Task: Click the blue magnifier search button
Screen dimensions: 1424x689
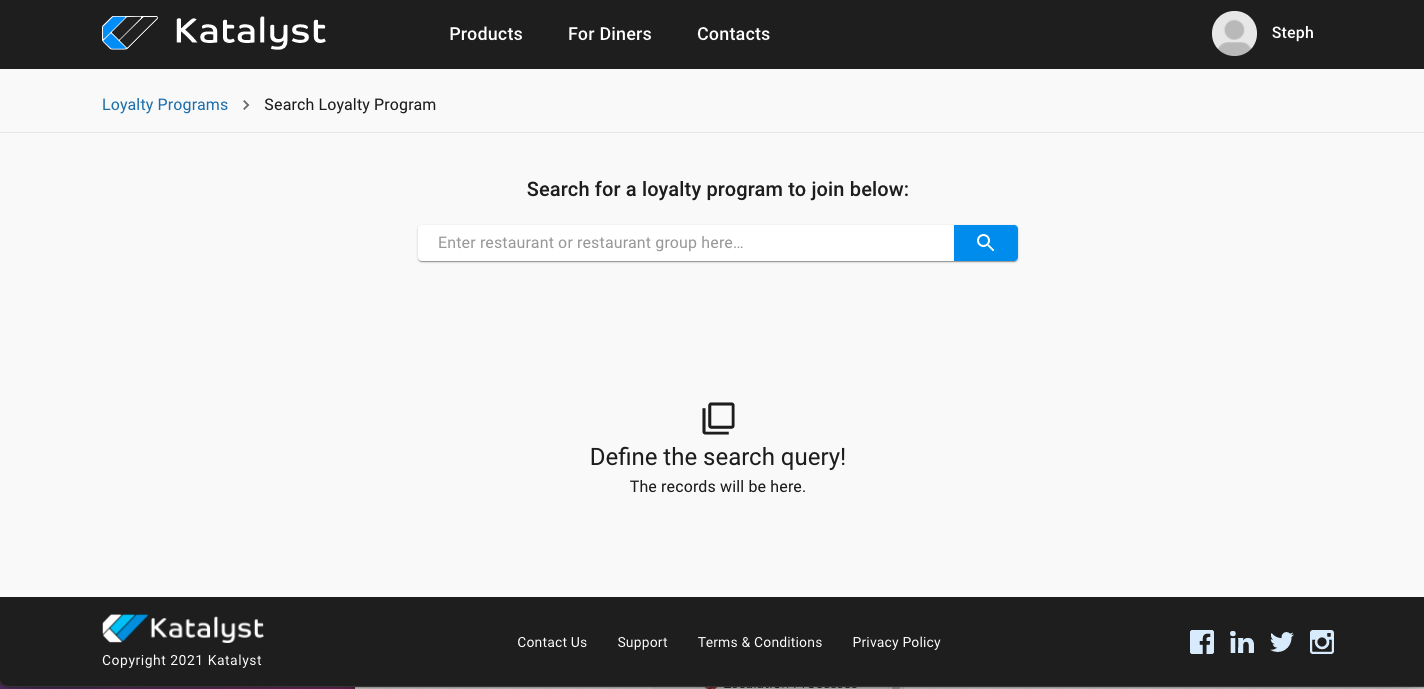Action: tap(985, 243)
